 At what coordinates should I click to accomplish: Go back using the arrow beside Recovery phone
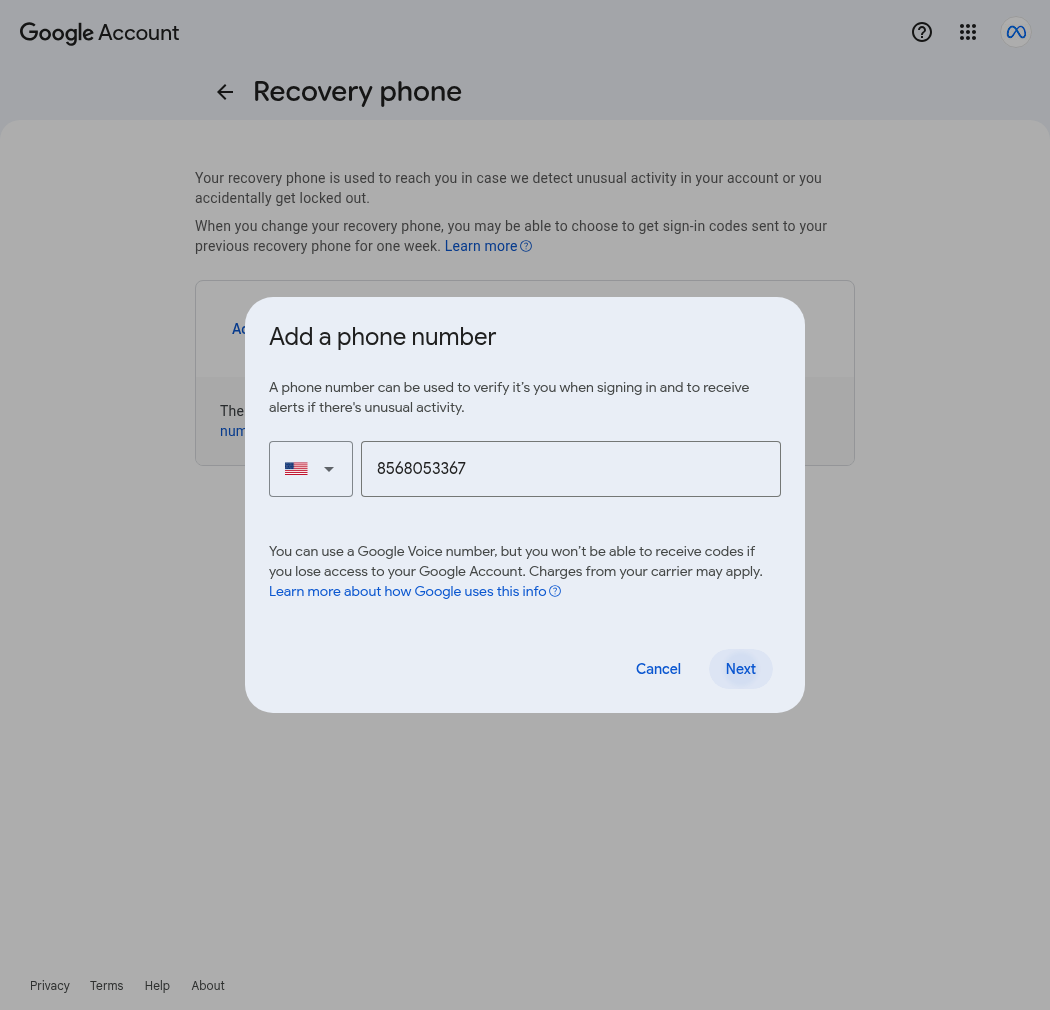[225, 92]
